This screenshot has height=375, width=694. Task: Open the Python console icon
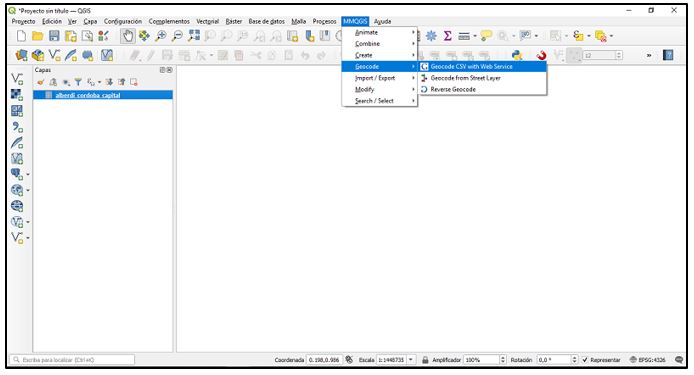point(517,55)
